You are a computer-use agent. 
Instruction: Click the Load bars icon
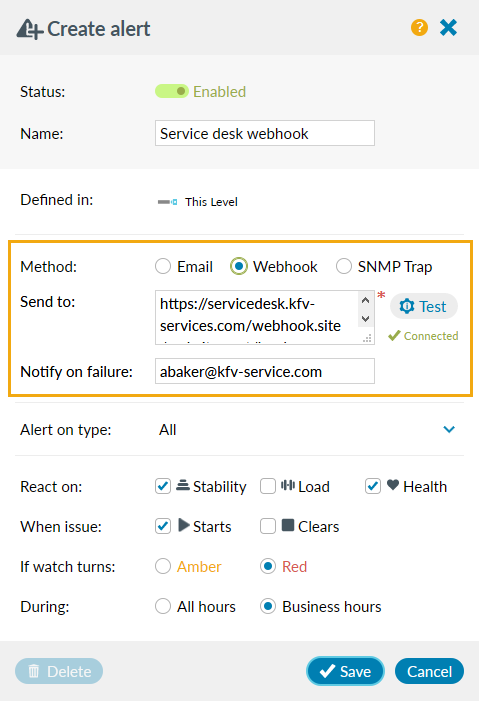288,485
